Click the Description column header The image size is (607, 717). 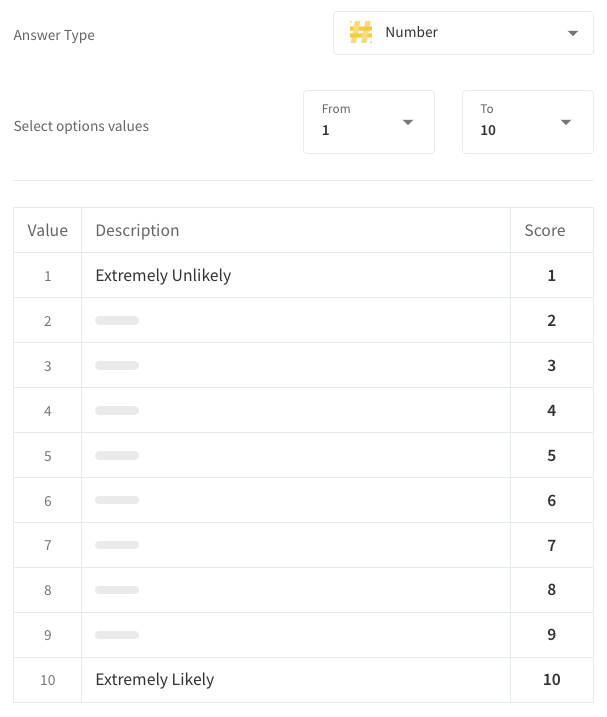coord(137,230)
